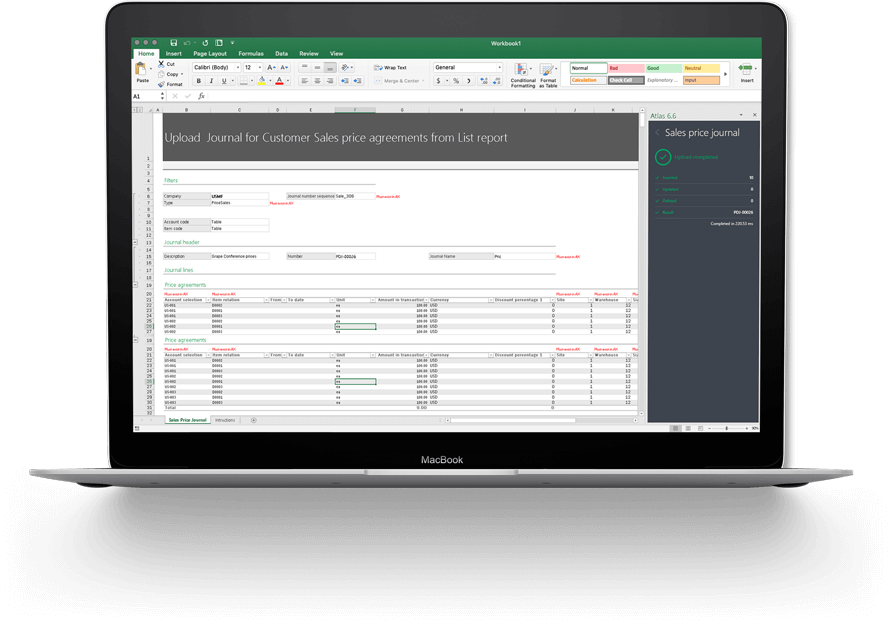Click Merge & Center
The width and height of the screenshot is (892, 620).
point(397,81)
